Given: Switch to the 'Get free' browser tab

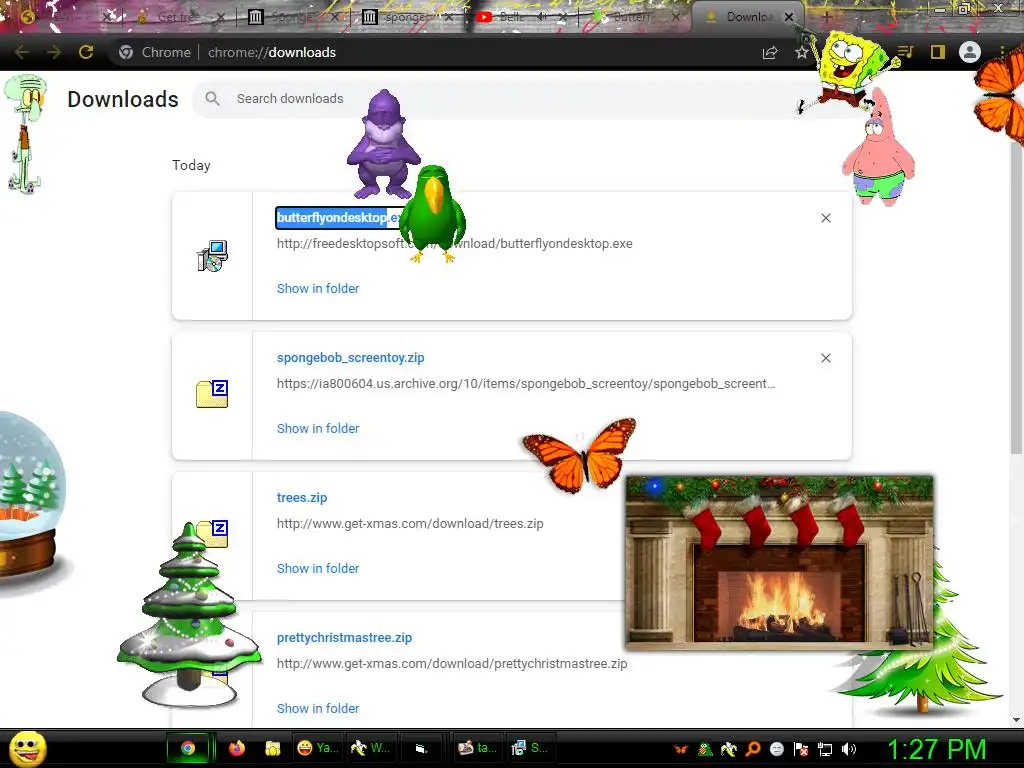Looking at the screenshot, I should pyautogui.click(x=179, y=17).
